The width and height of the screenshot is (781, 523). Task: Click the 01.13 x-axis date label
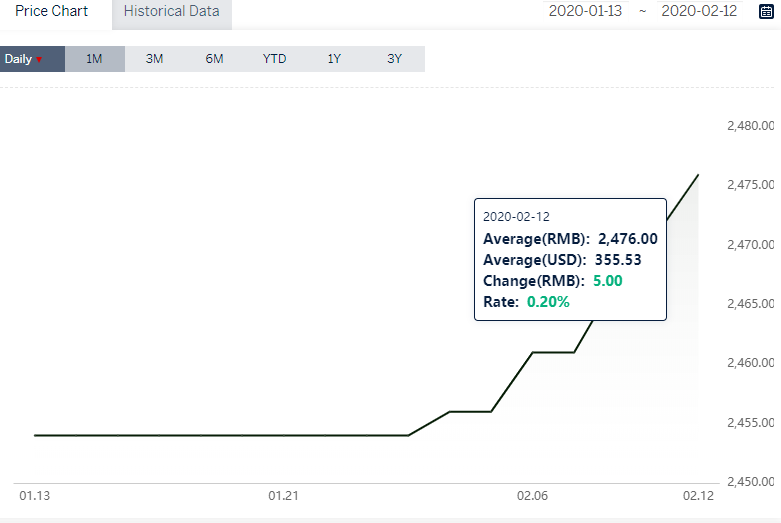35,496
